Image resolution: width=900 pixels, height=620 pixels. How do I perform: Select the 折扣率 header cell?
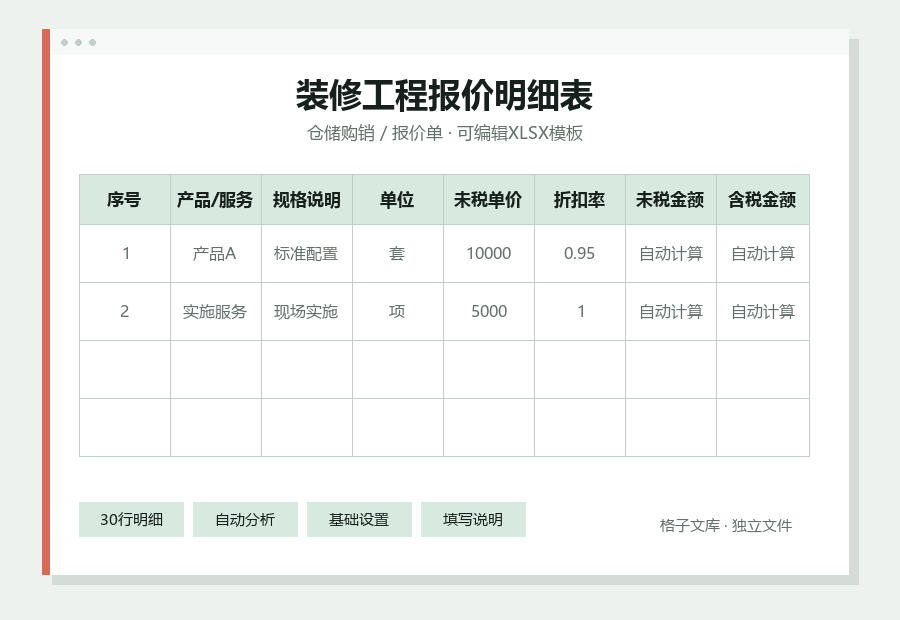pos(580,200)
